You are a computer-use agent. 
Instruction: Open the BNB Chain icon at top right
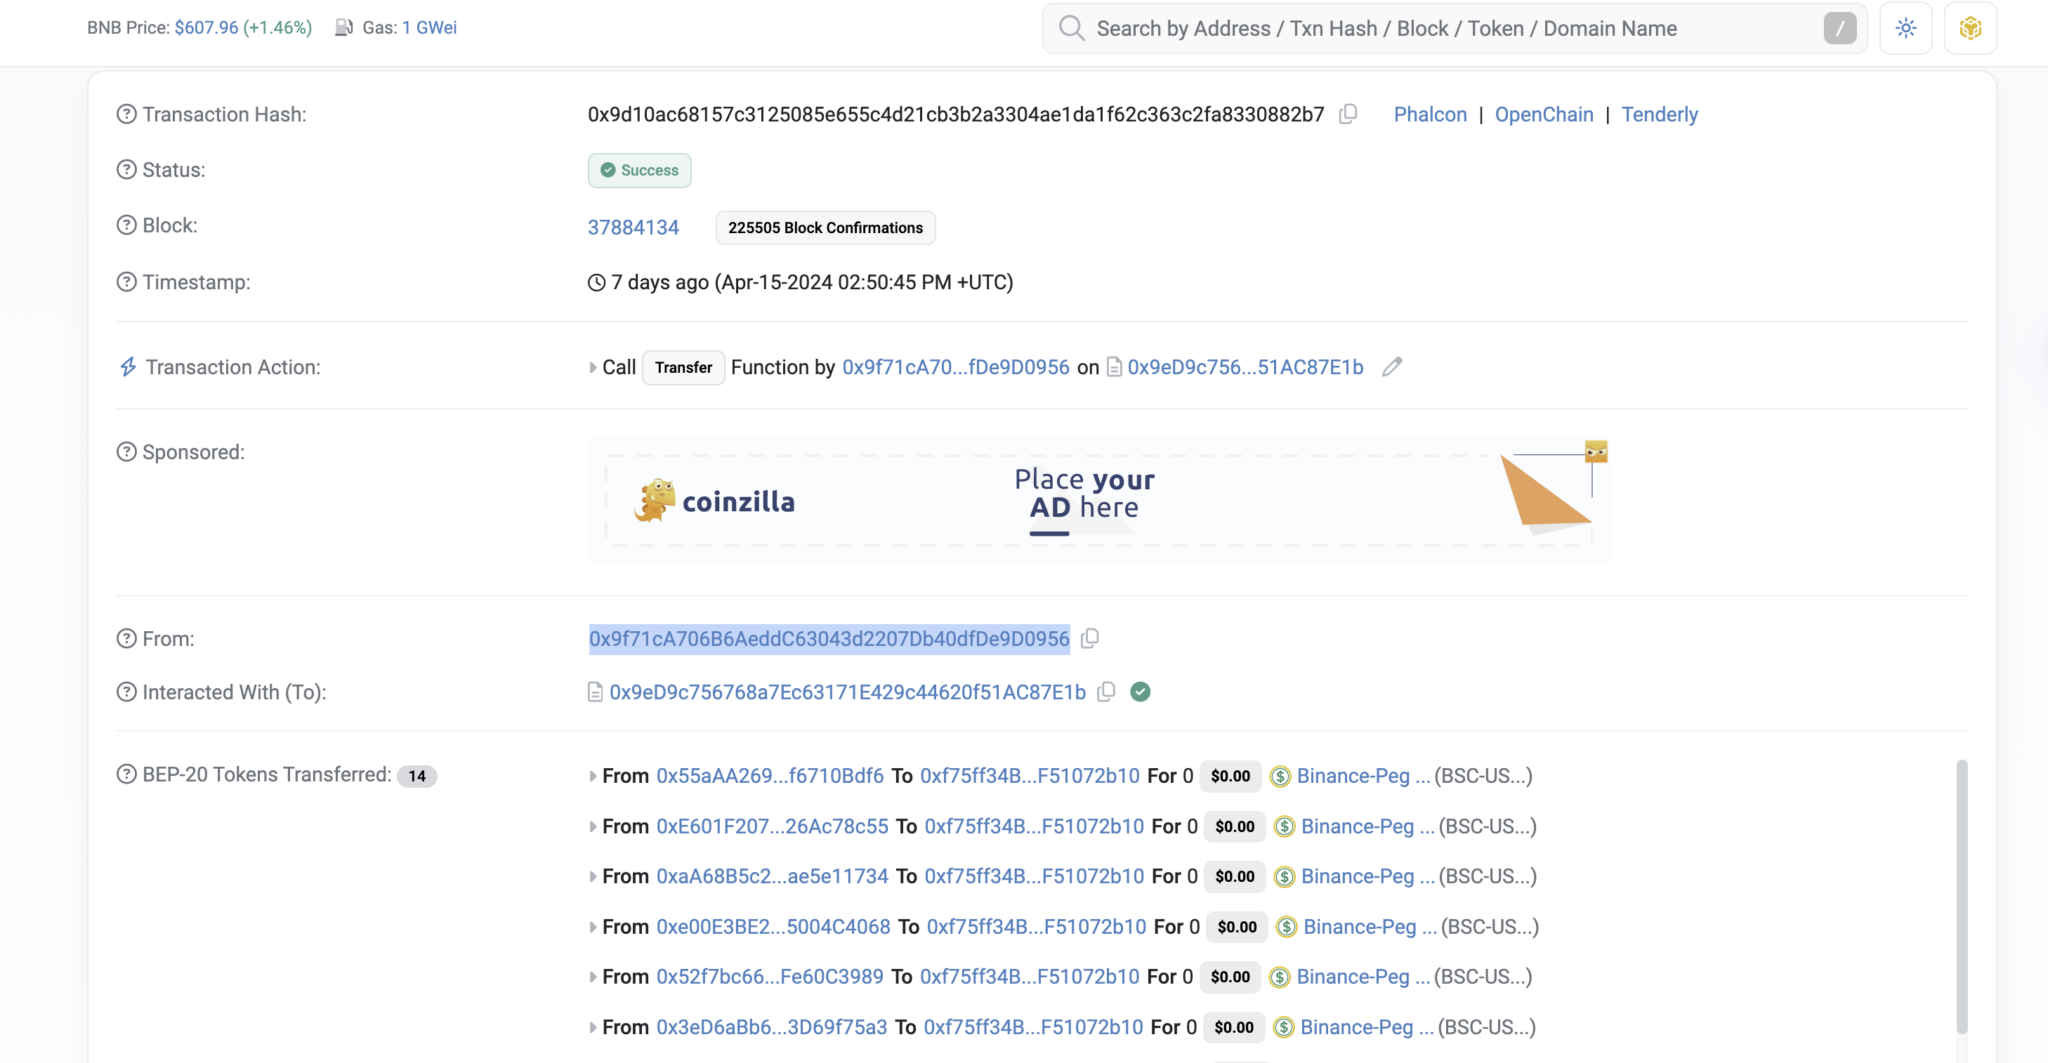point(1971,27)
